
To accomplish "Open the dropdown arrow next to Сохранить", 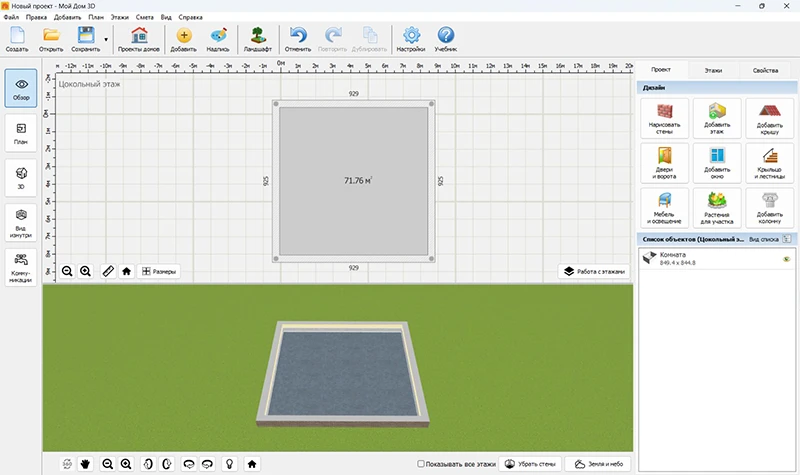I will pyautogui.click(x=106, y=41).
